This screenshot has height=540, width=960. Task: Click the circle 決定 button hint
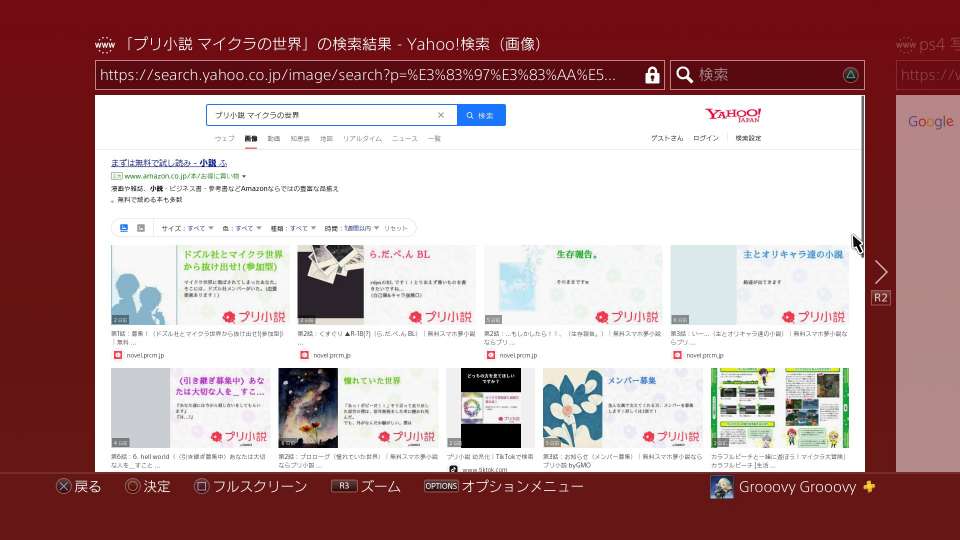click(x=148, y=487)
